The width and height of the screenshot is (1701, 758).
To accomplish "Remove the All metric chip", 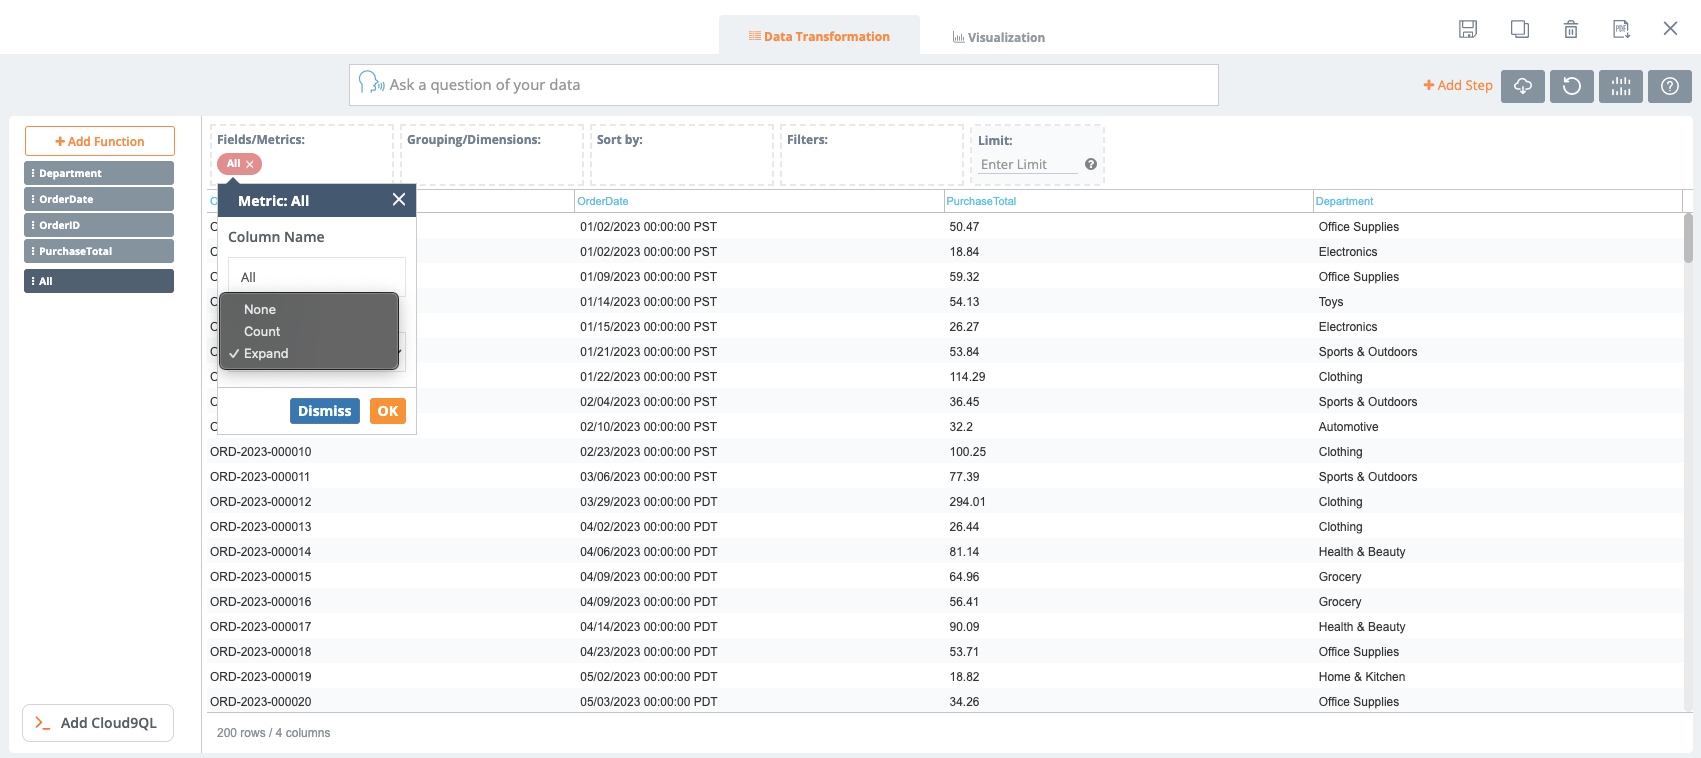I will tap(250, 164).
